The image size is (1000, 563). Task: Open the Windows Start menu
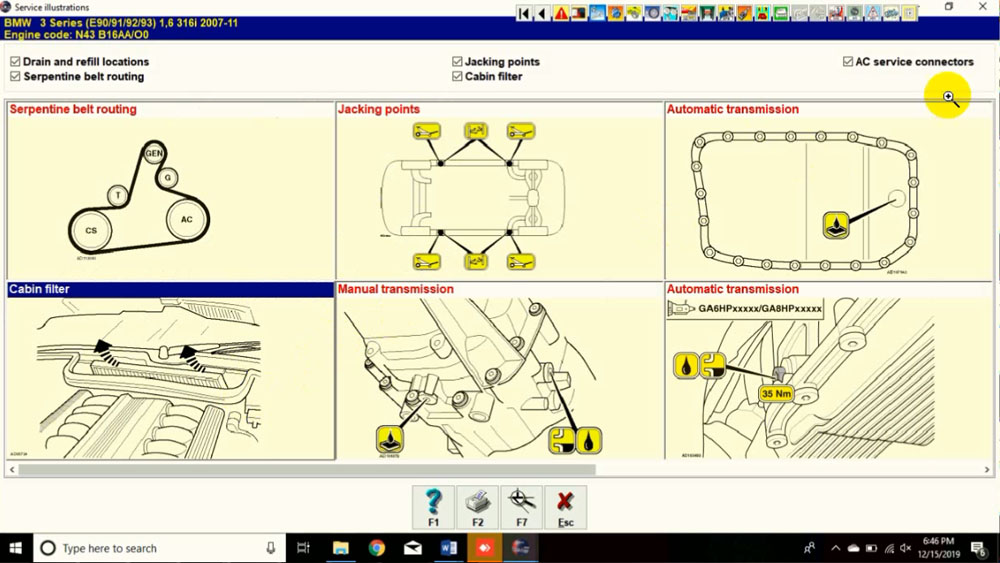pyautogui.click(x=15, y=548)
